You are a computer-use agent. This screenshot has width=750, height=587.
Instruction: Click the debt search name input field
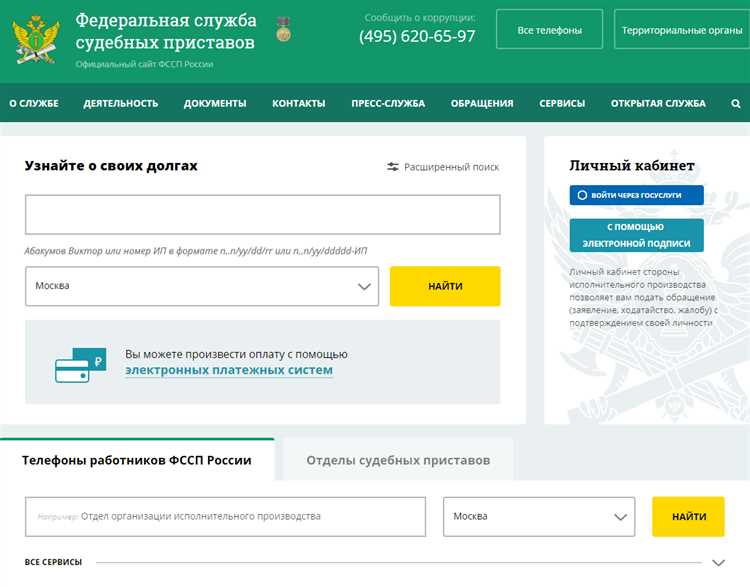[263, 214]
